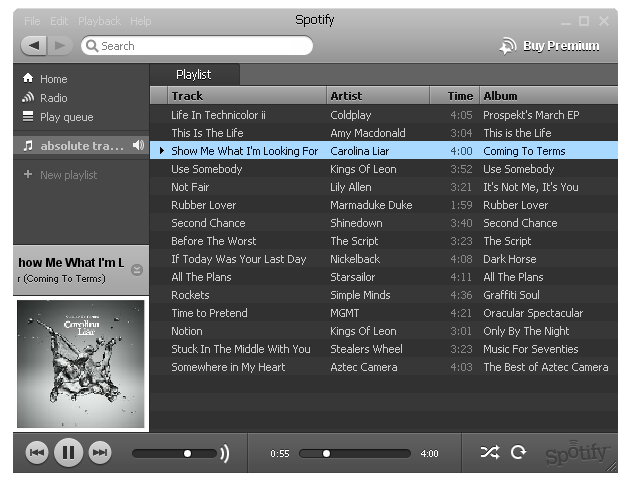Click artist MGMT

coord(345,313)
